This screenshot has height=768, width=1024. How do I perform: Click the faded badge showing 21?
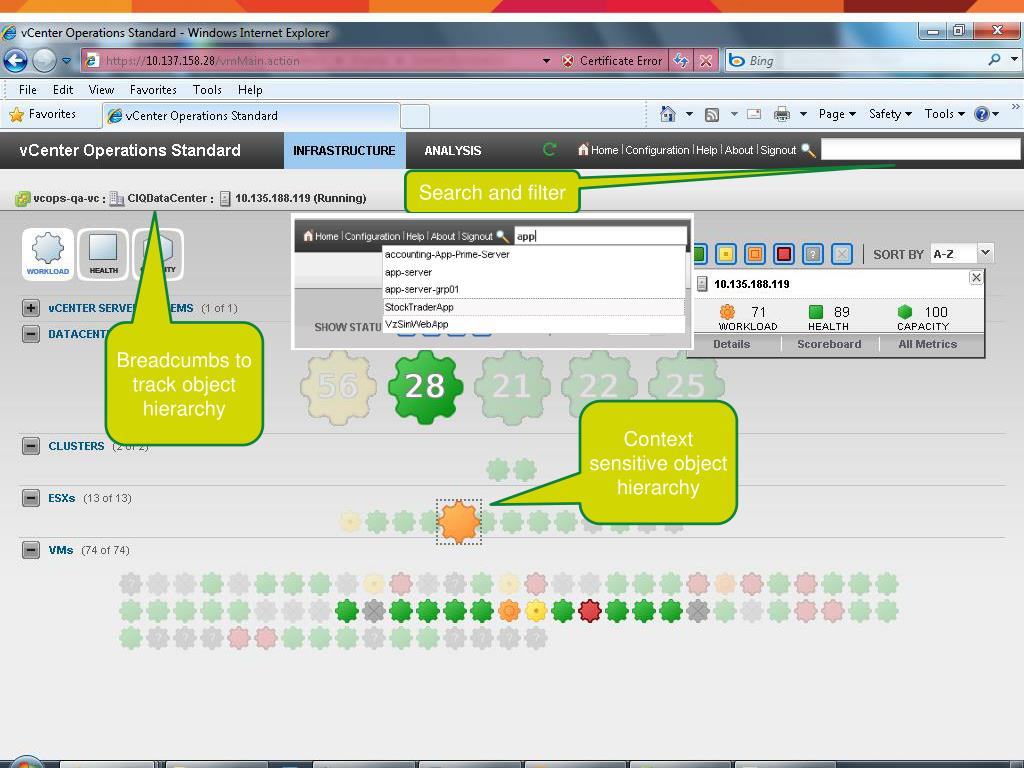(512, 387)
